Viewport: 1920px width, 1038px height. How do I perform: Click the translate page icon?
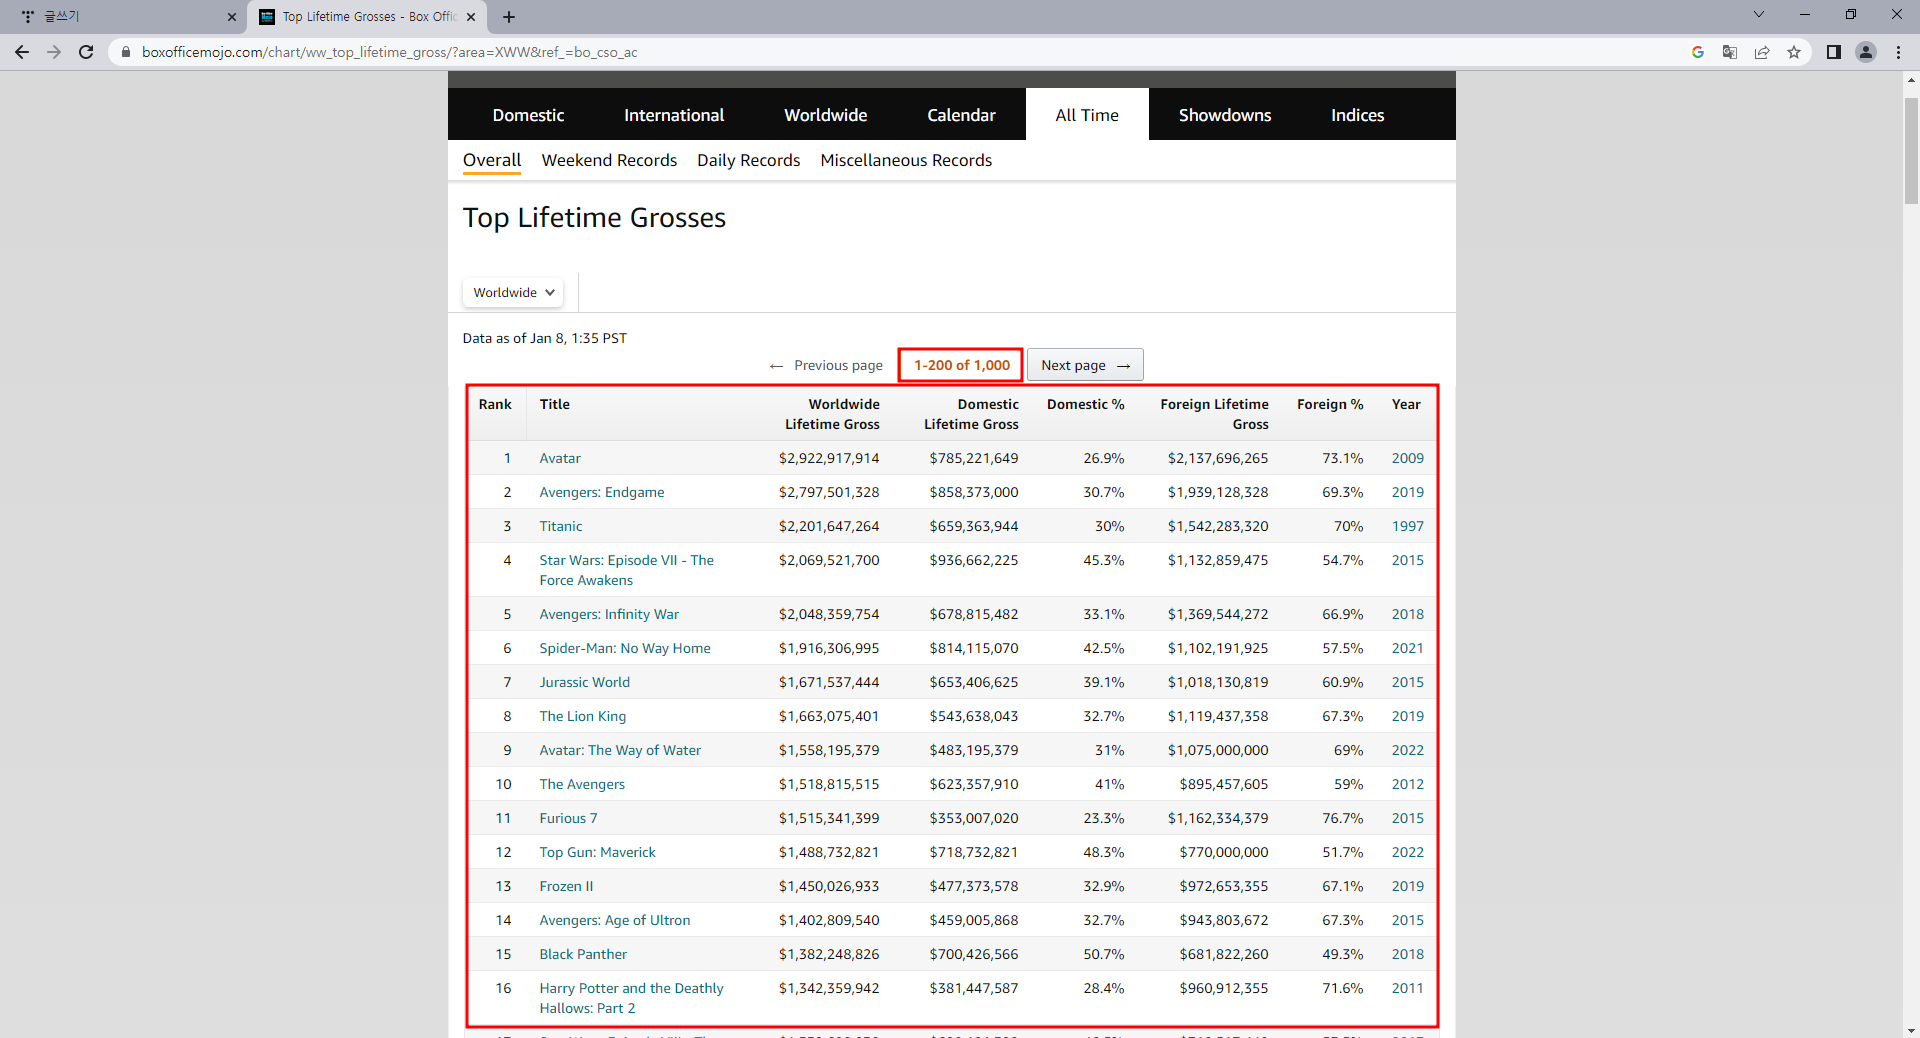tap(1730, 52)
